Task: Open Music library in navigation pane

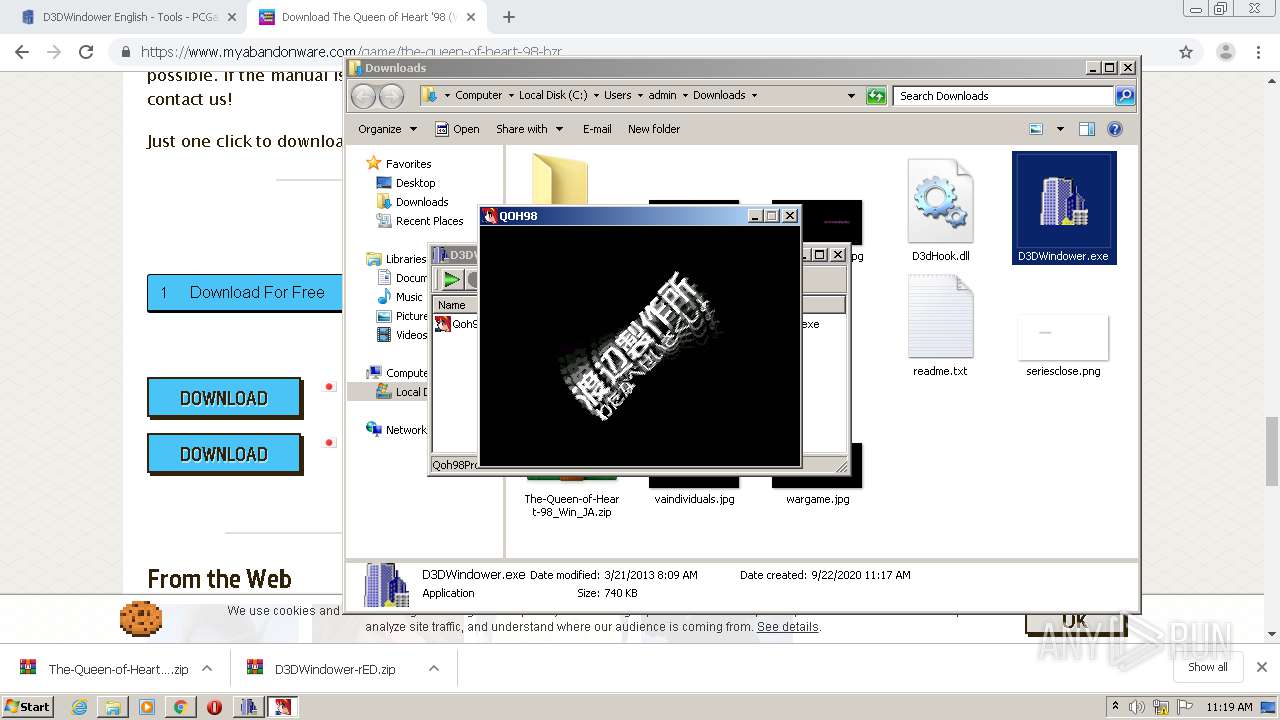Action: coord(400,297)
